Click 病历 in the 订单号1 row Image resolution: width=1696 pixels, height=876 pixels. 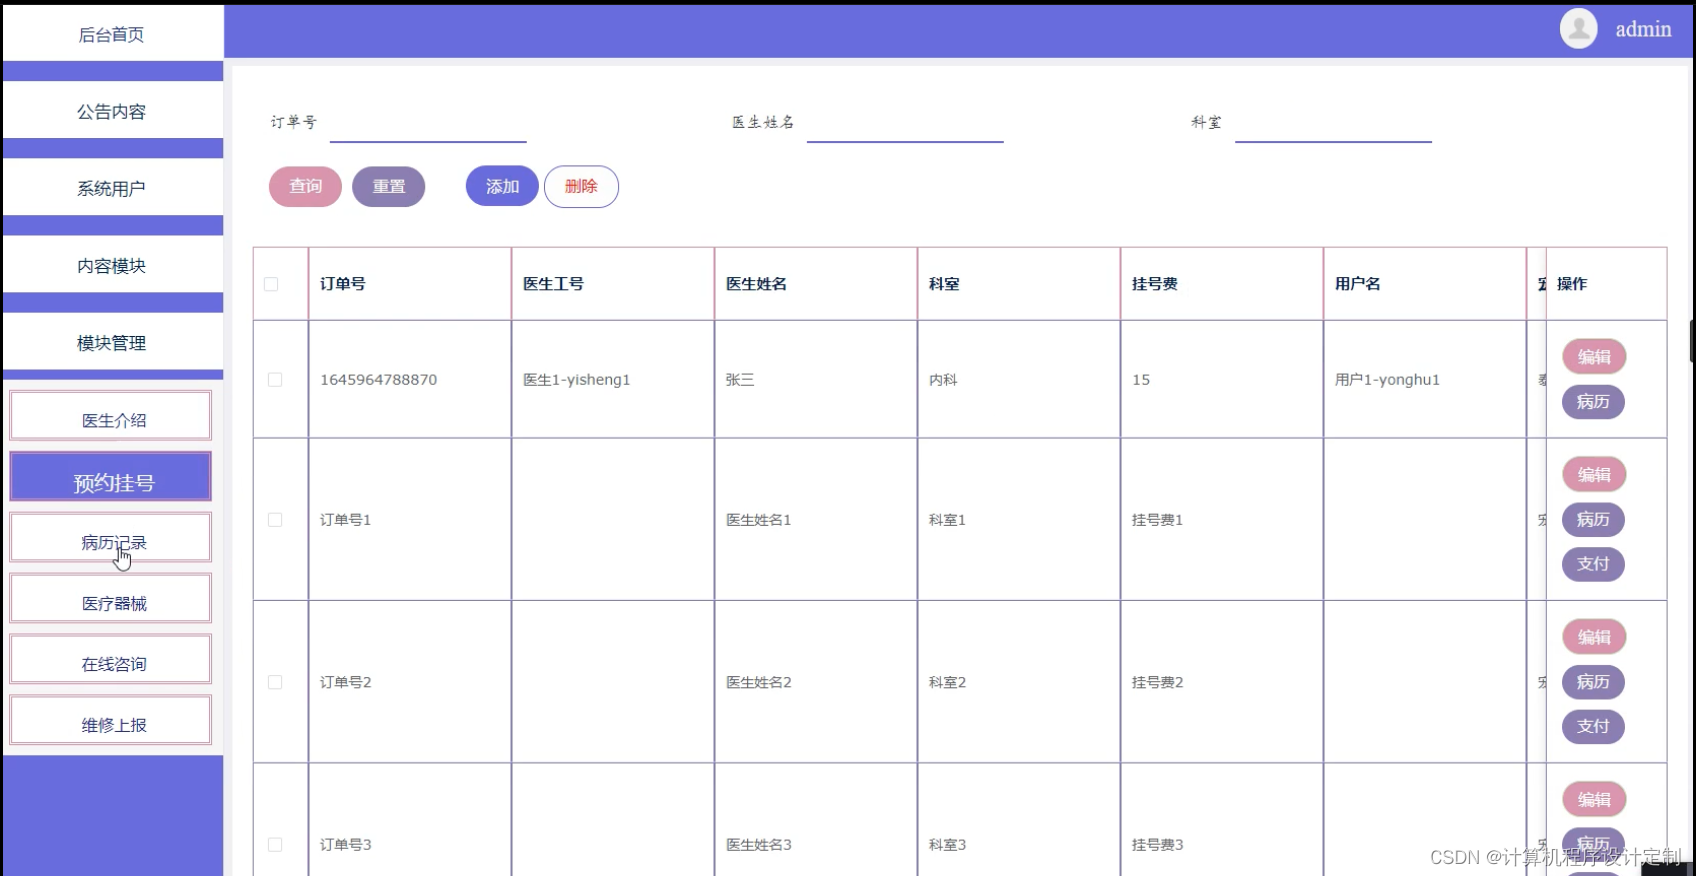(x=1593, y=519)
